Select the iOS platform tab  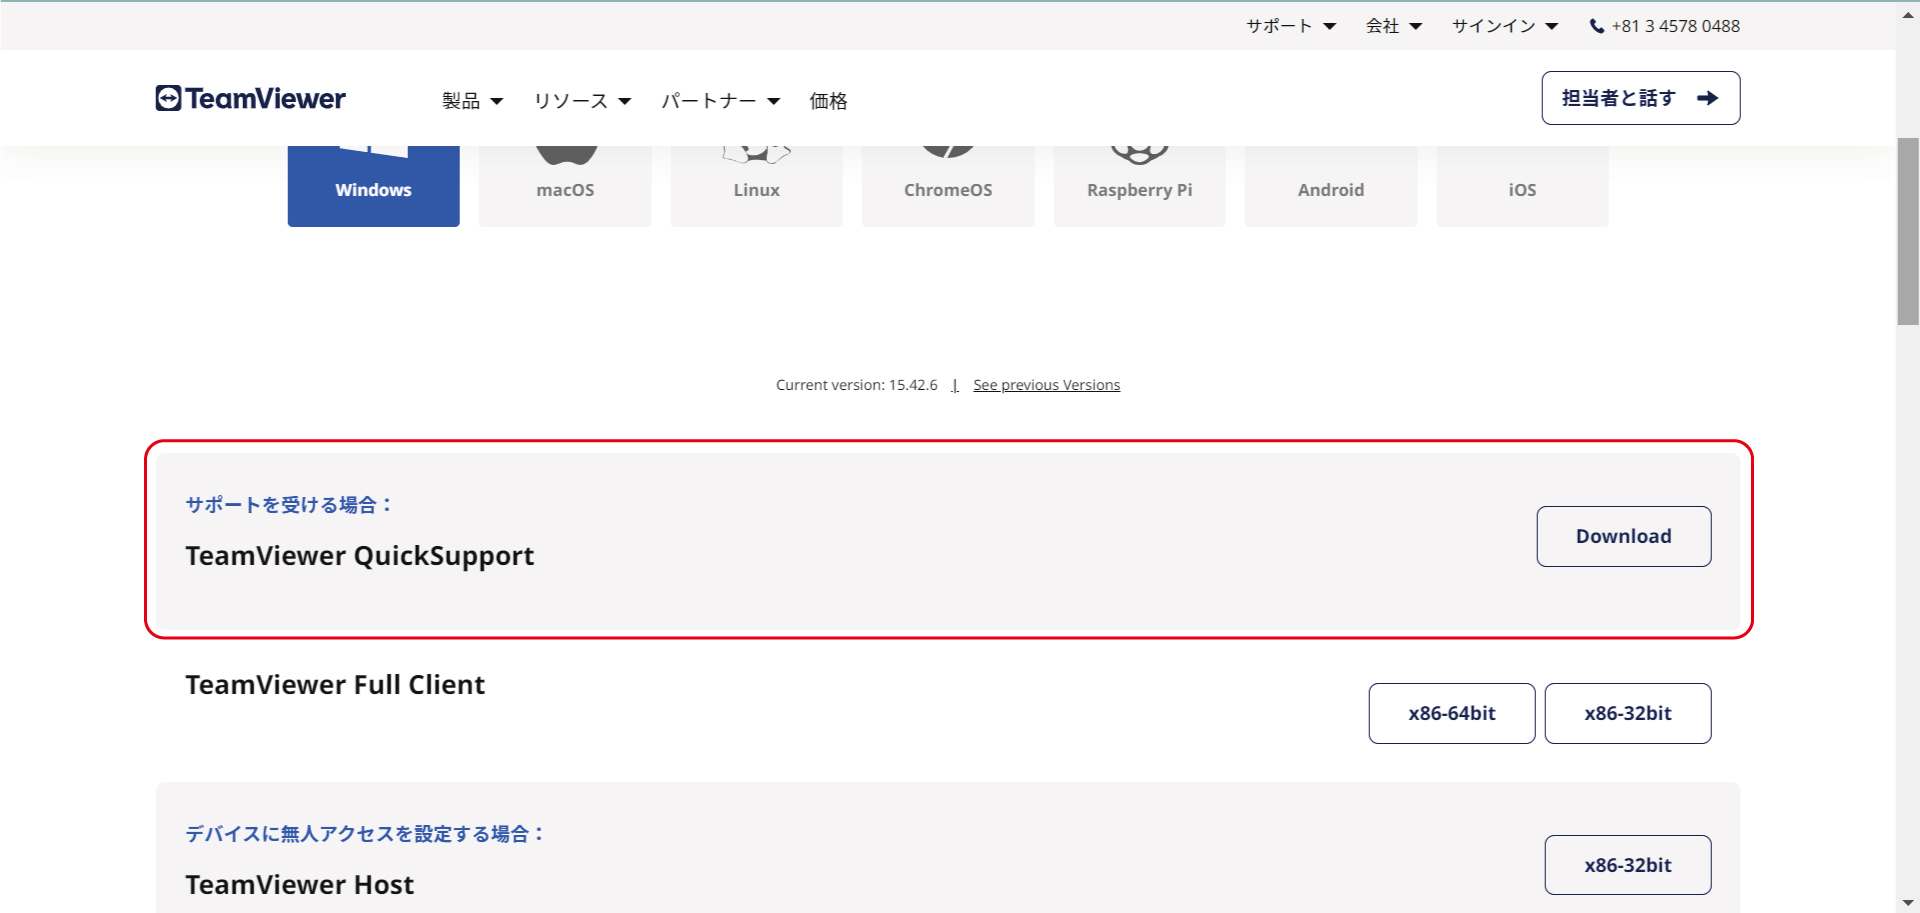pyautogui.click(x=1522, y=187)
